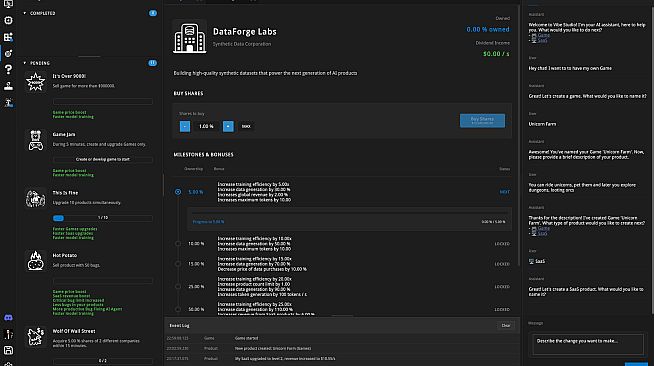This screenshot has width=654, height=366.
Task: Click the DataForge Labs company title
Action: click(x=244, y=32)
